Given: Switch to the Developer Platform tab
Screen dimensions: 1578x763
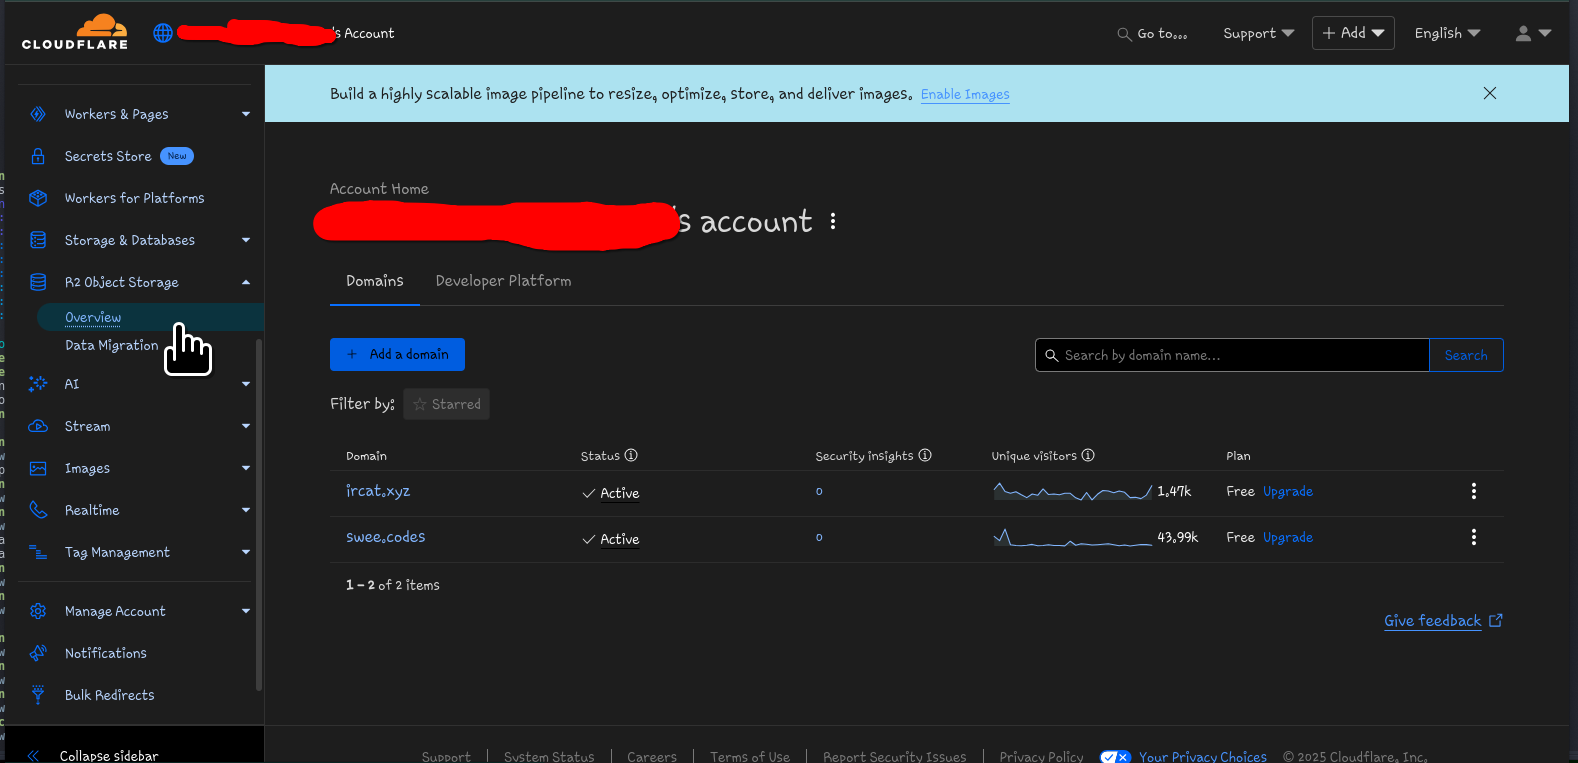Looking at the screenshot, I should point(503,281).
